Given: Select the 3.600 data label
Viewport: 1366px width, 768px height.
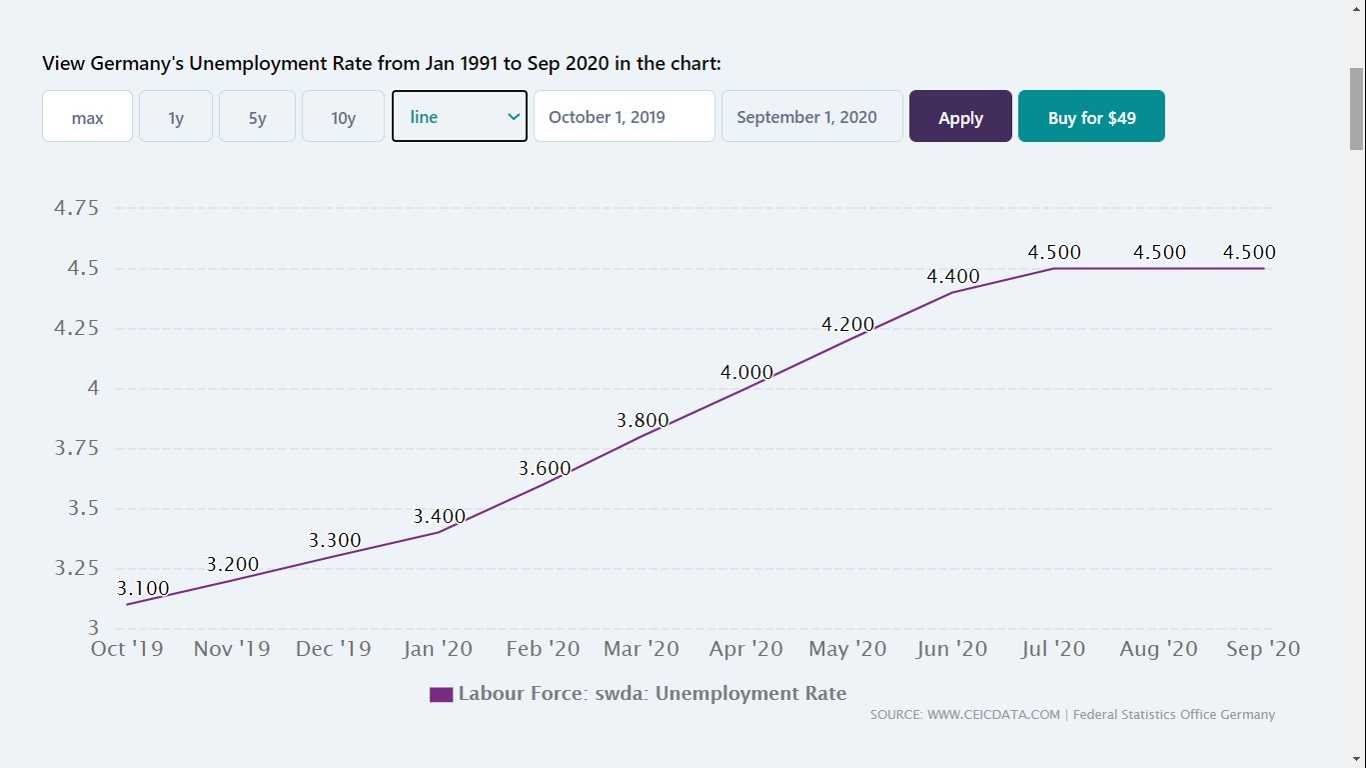Looking at the screenshot, I should point(544,468).
